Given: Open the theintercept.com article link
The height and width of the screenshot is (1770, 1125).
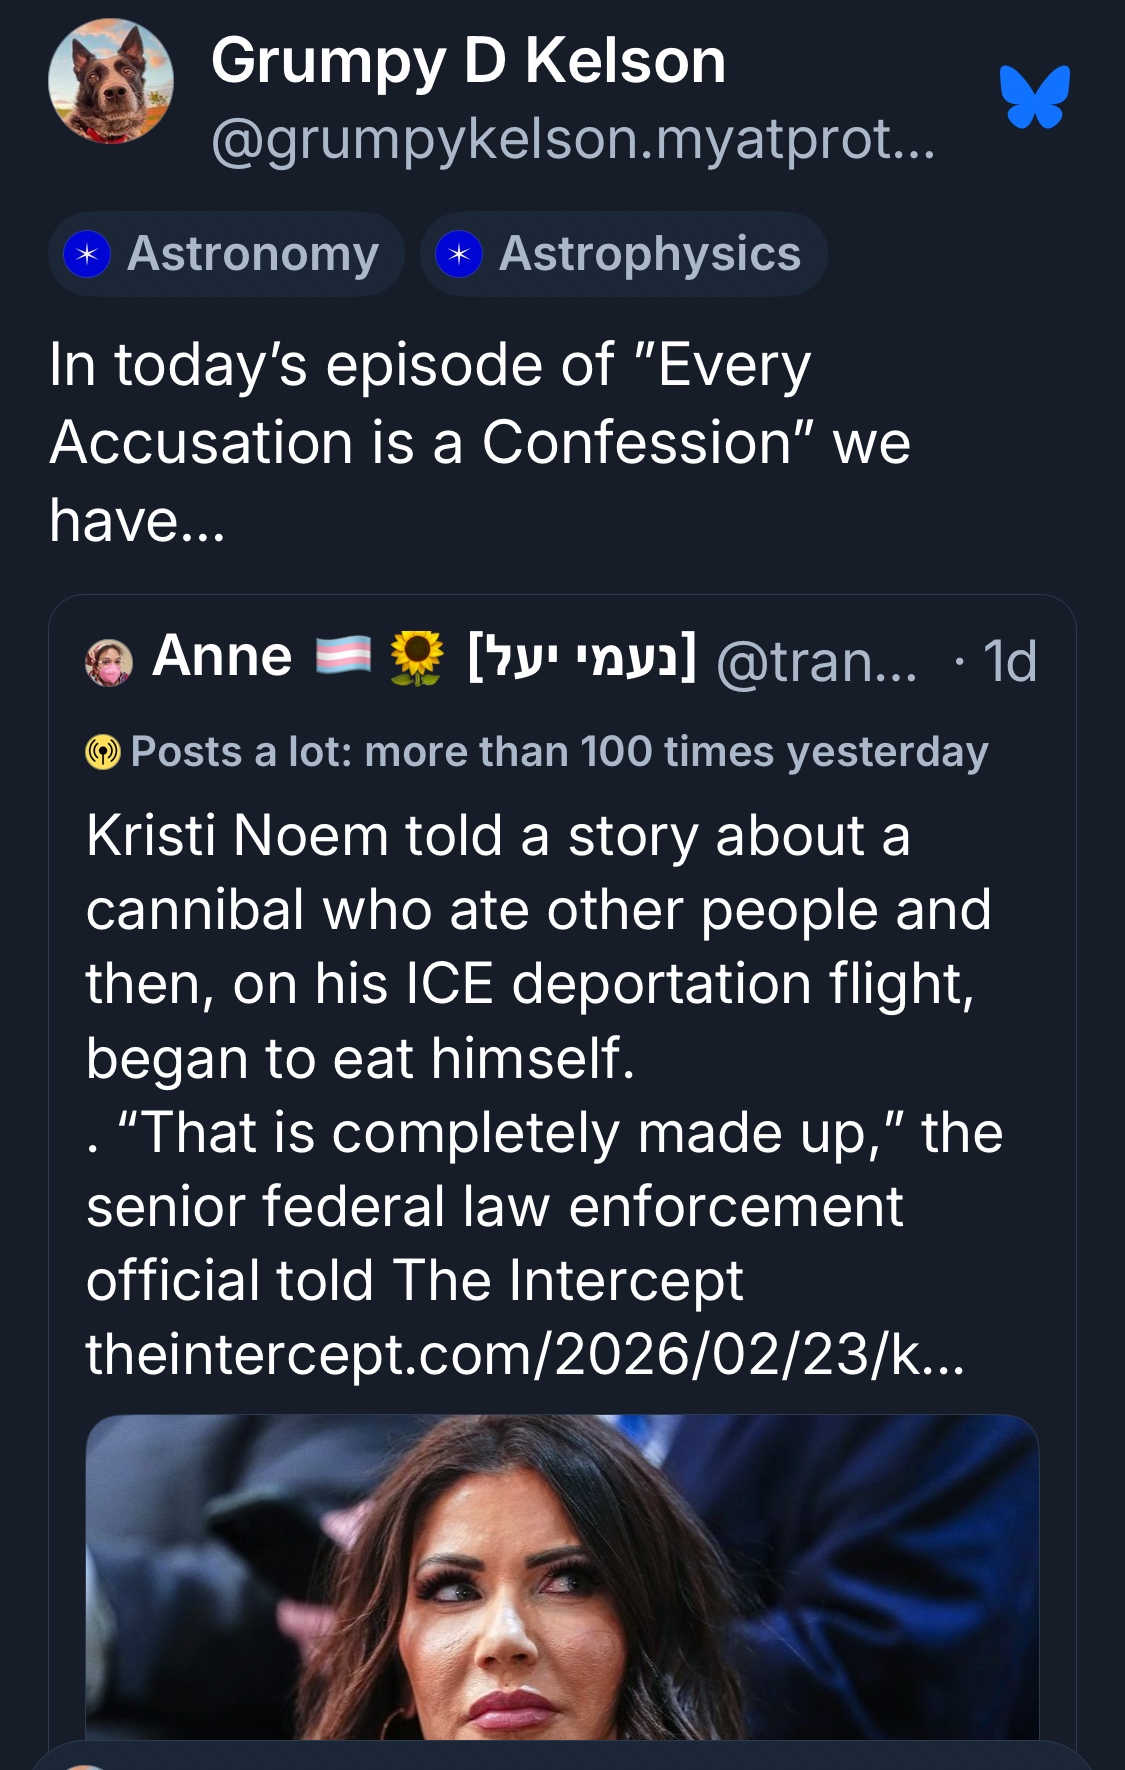Looking at the screenshot, I should (525, 1355).
